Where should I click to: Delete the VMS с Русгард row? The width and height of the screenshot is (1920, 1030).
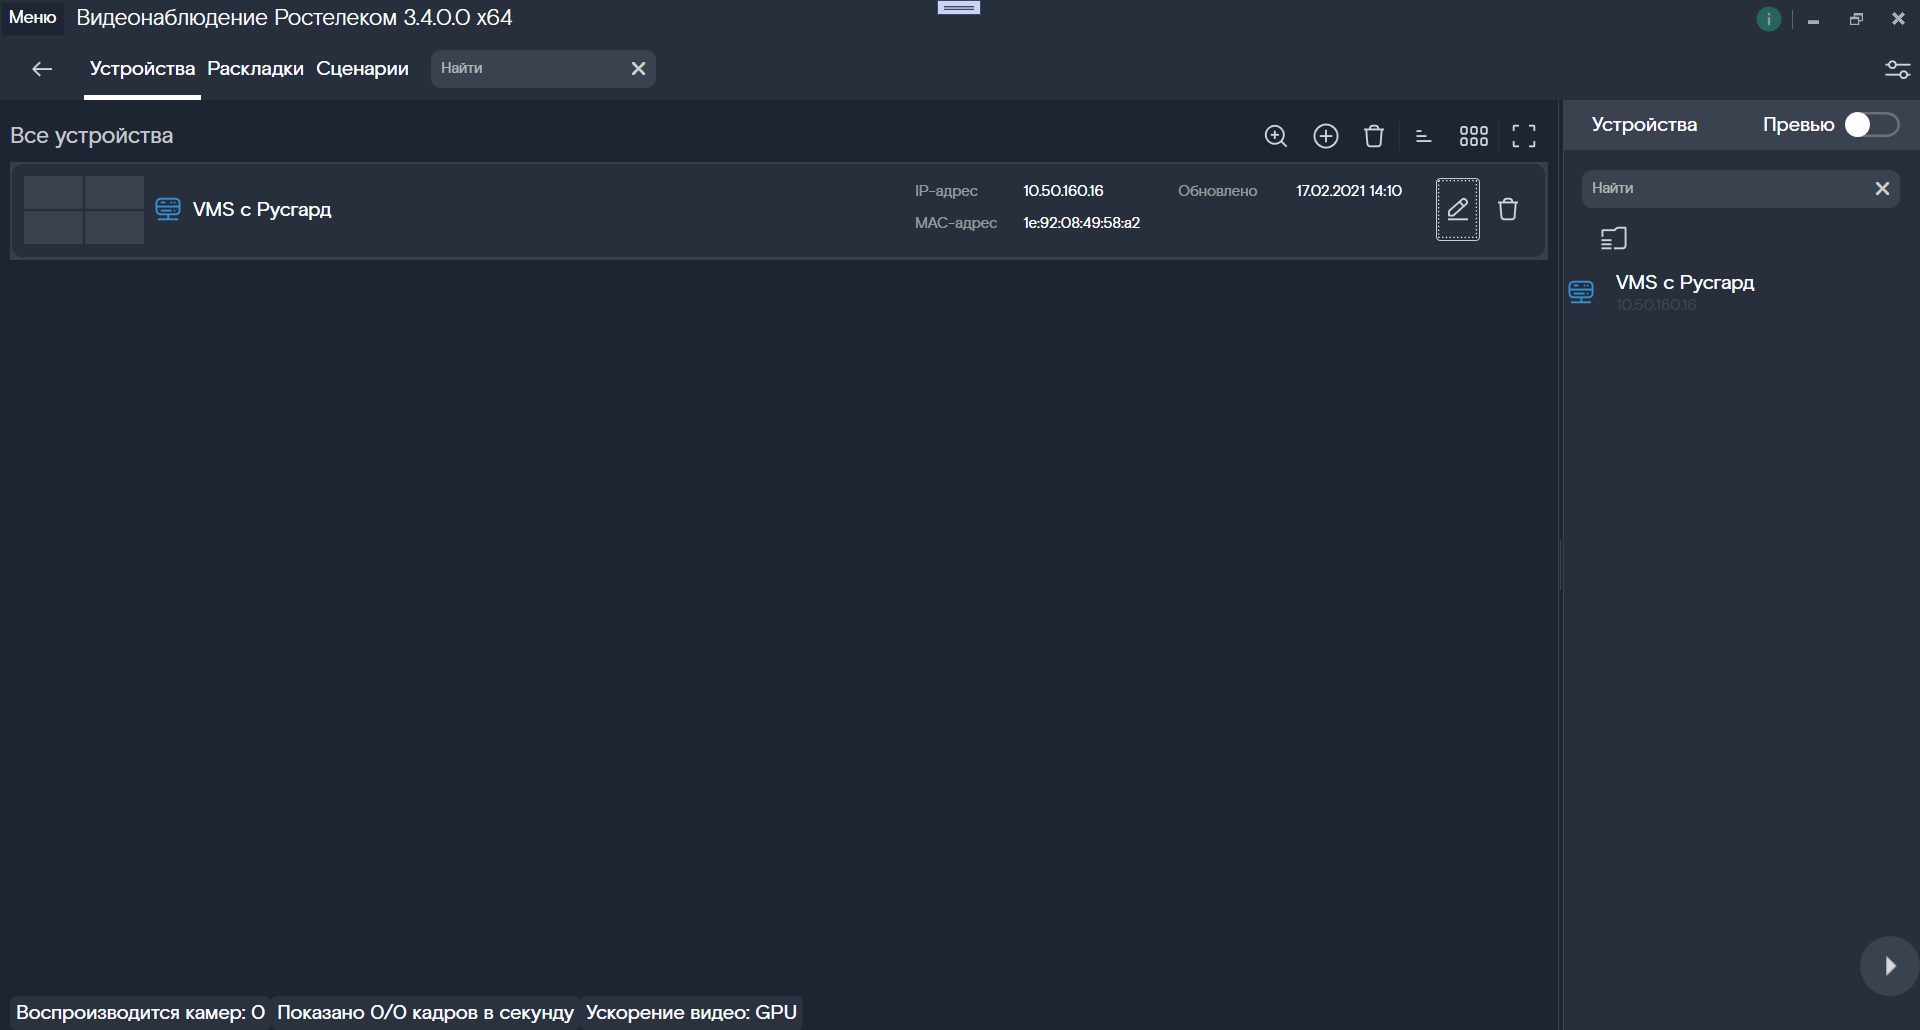(1508, 209)
